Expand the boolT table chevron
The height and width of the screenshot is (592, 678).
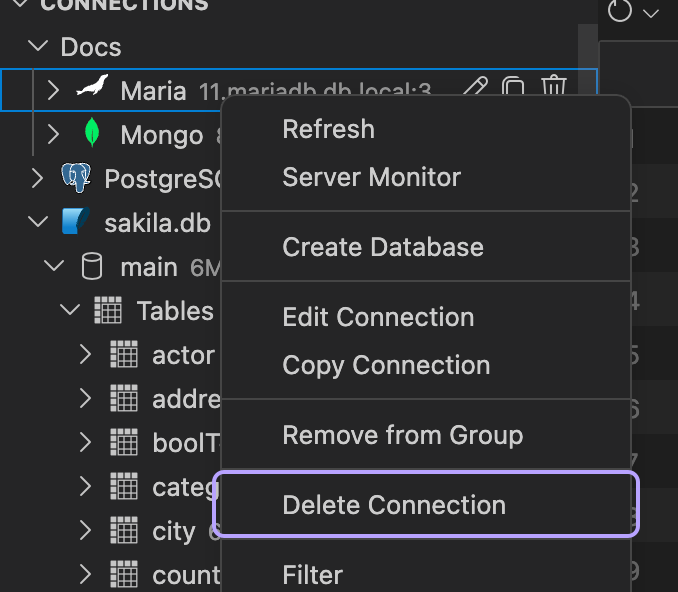click(85, 442)
